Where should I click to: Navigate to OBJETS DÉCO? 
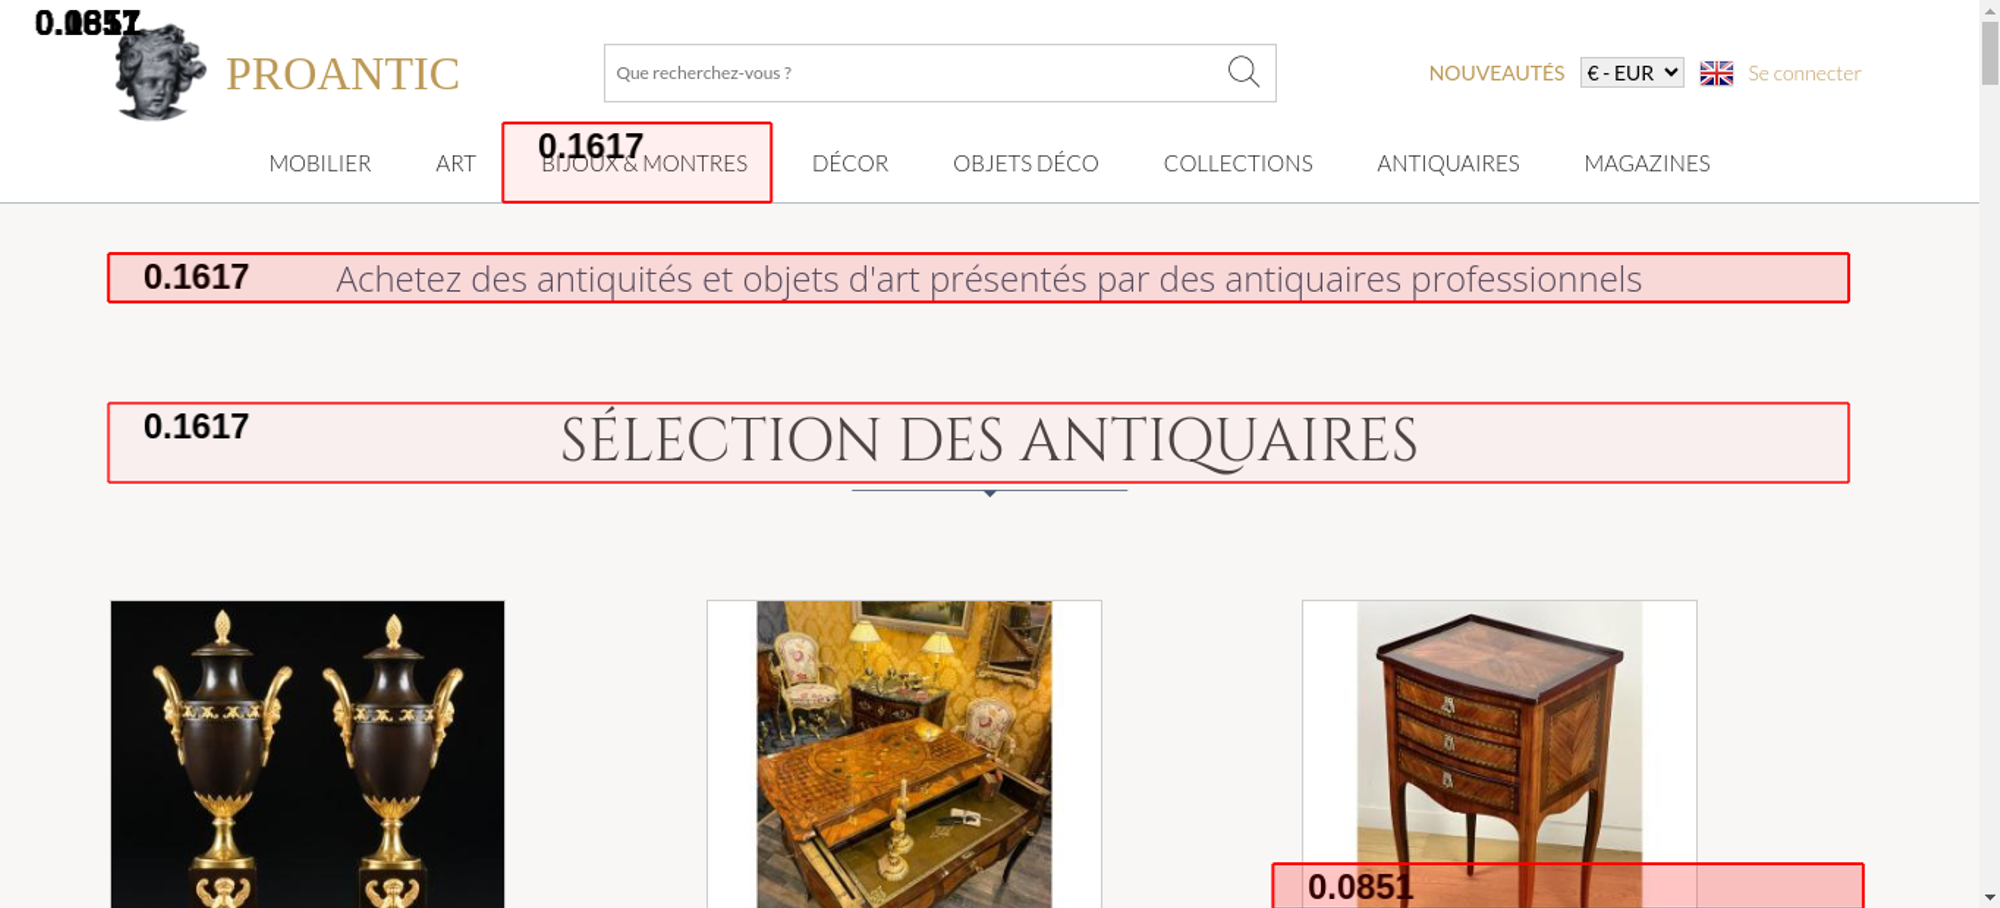click(x=1025, y=163)
